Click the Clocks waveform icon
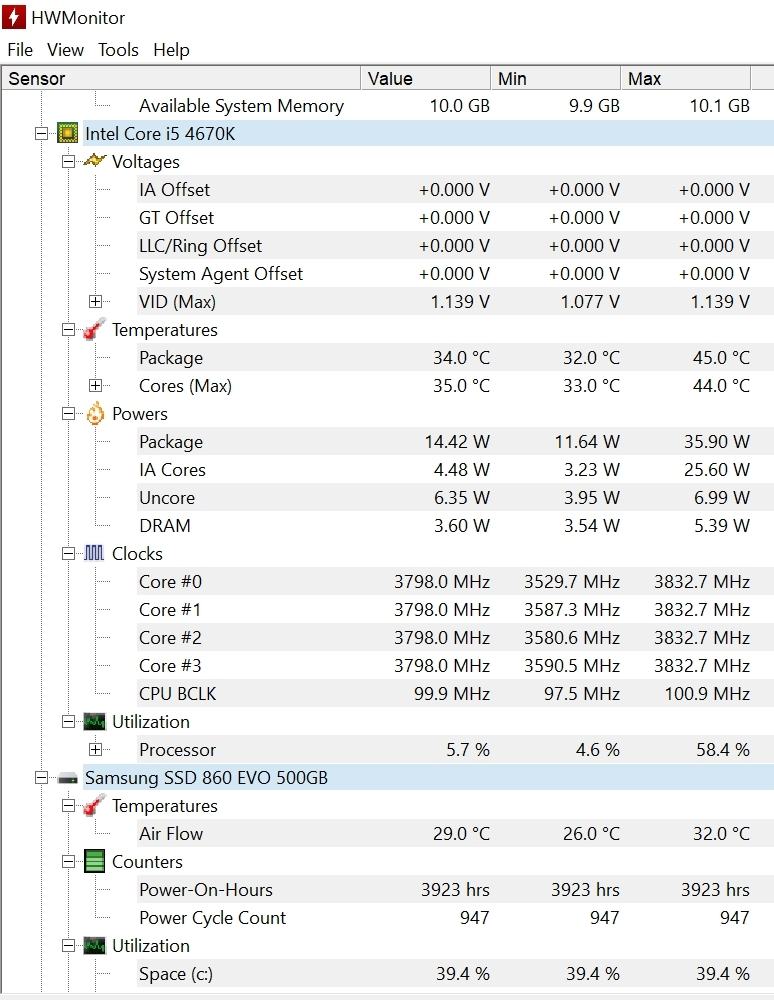 (94, 553)
